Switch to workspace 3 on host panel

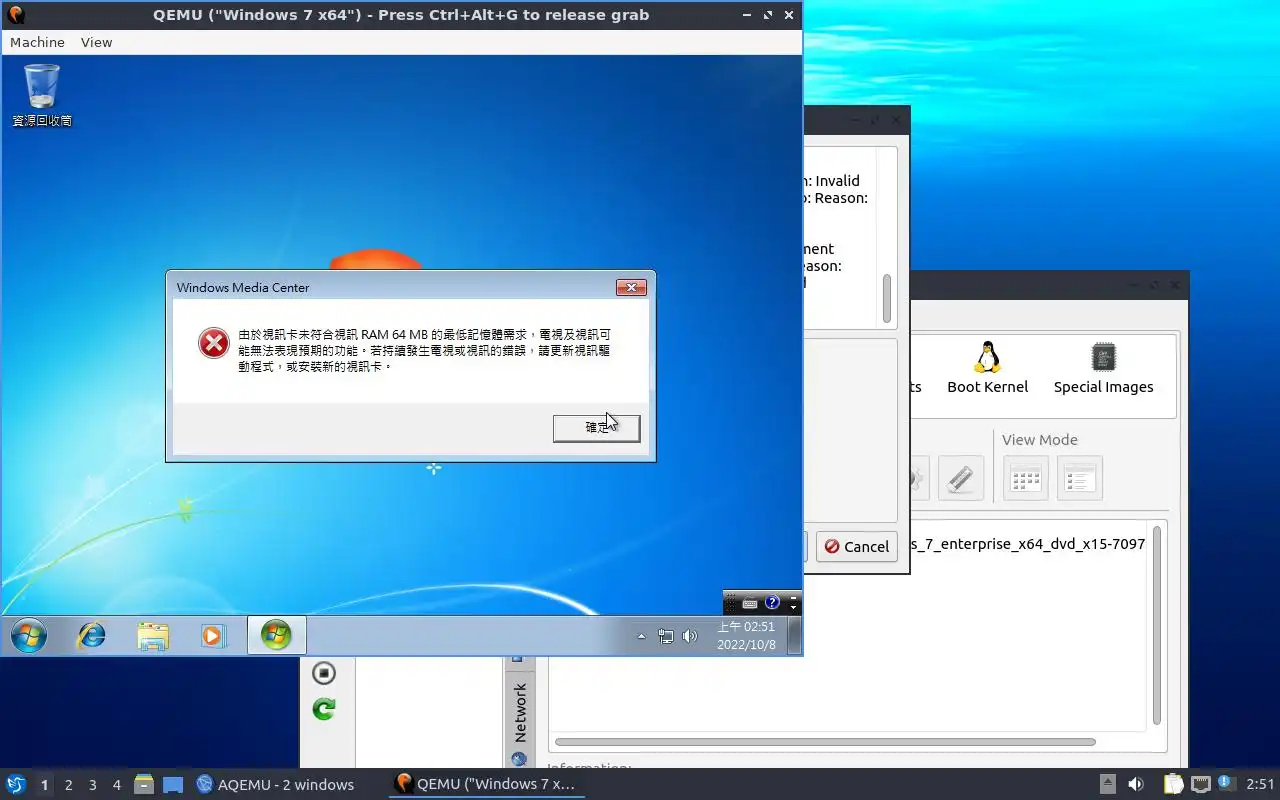point(93,785)
